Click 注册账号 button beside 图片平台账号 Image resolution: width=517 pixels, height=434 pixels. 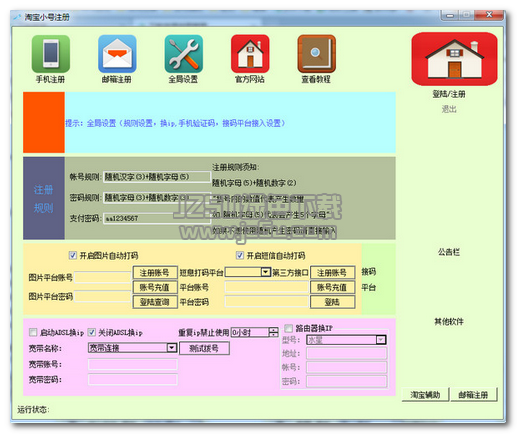(155, 273)
